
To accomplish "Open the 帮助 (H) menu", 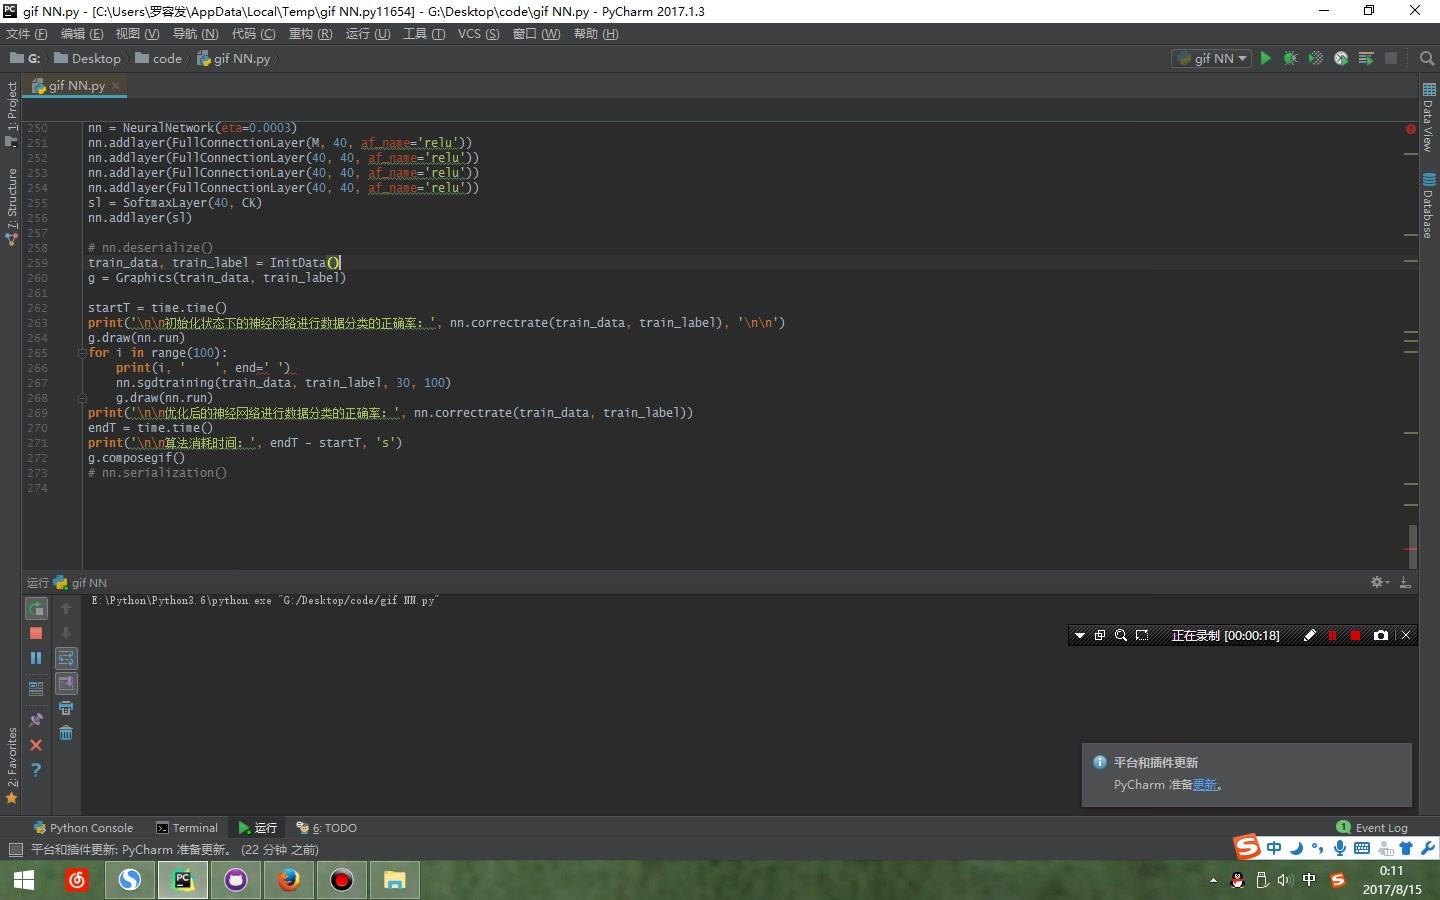I will (x=596, y=34).
